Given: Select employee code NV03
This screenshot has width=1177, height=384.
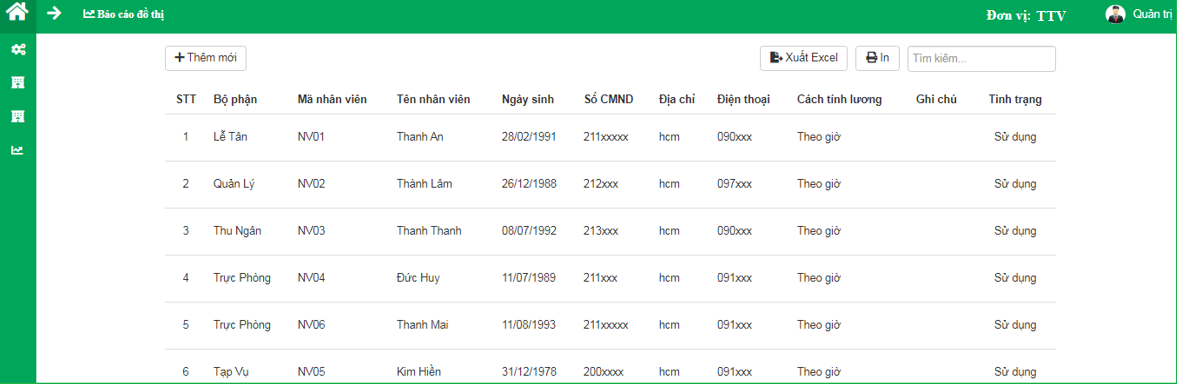Looking at the screenshot, I should point(311,231).
